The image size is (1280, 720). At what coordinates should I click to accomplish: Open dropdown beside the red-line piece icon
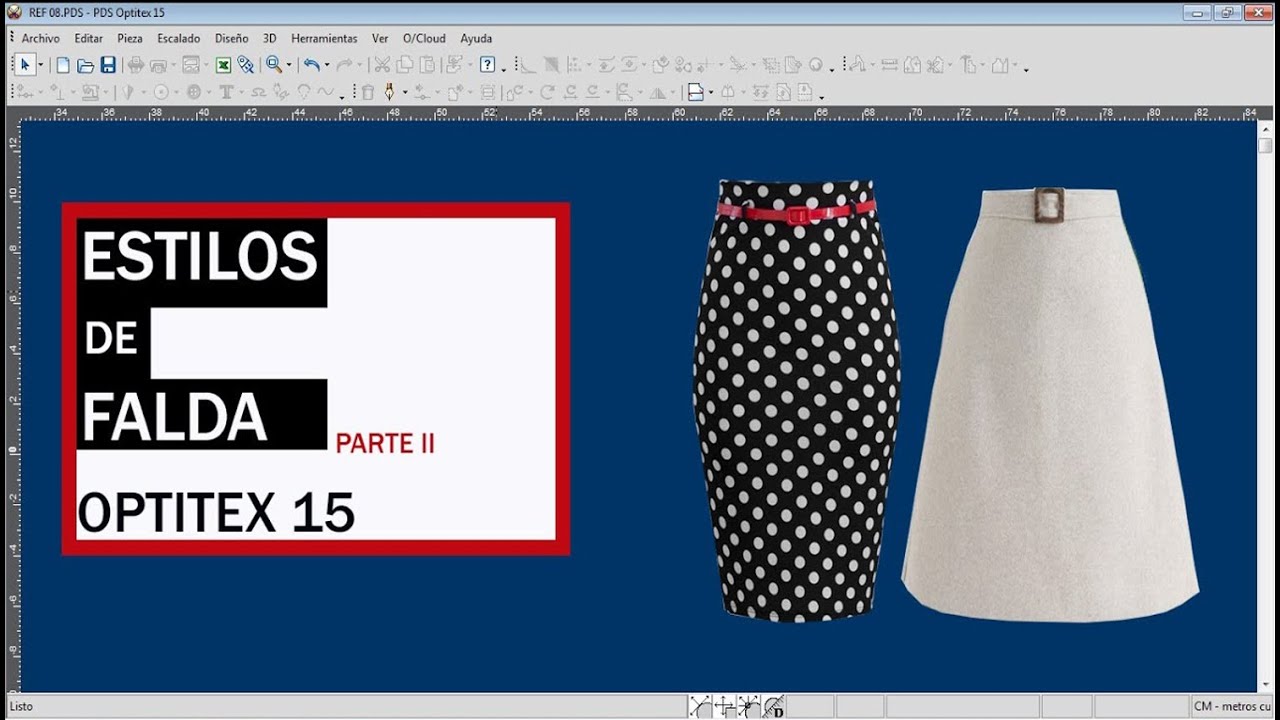[711, 92]
